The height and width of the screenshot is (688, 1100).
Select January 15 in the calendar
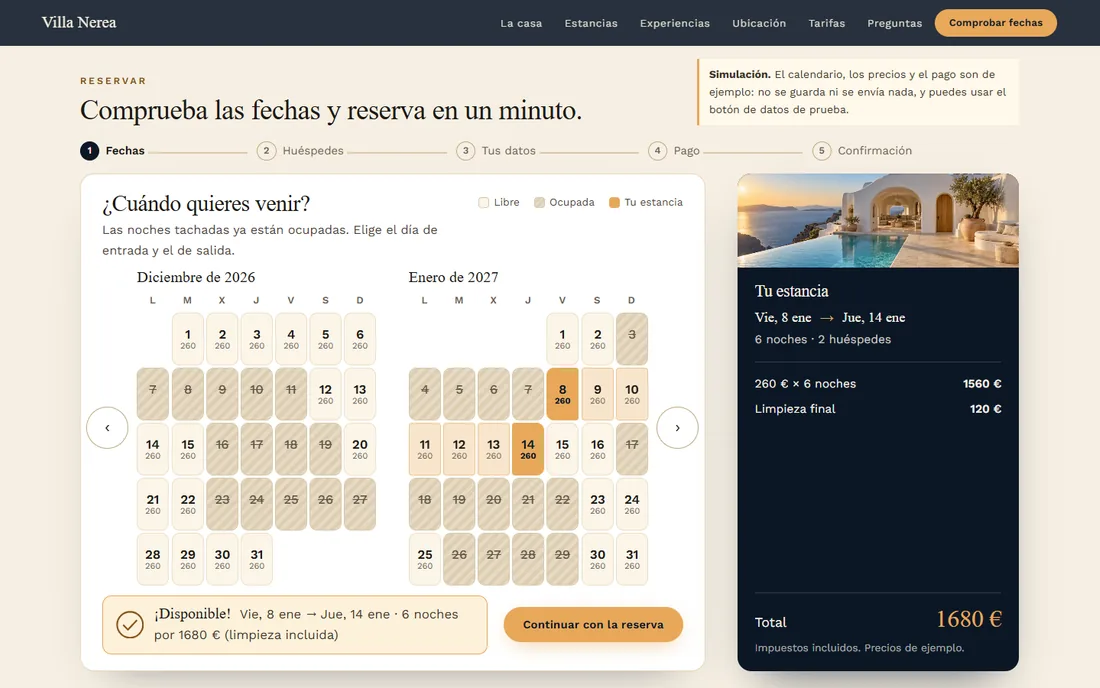click(563, 449)
